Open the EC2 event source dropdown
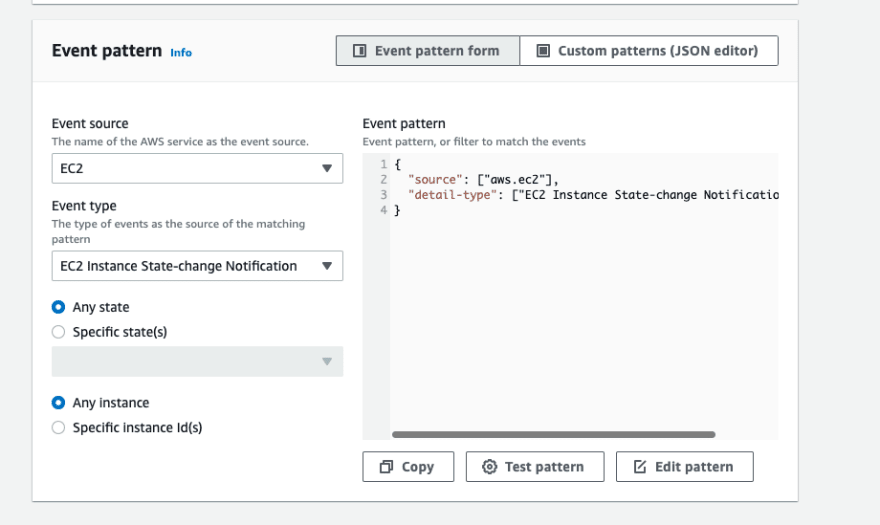The height and width of the screenshot is (525, 880). (x=197, y=168)
